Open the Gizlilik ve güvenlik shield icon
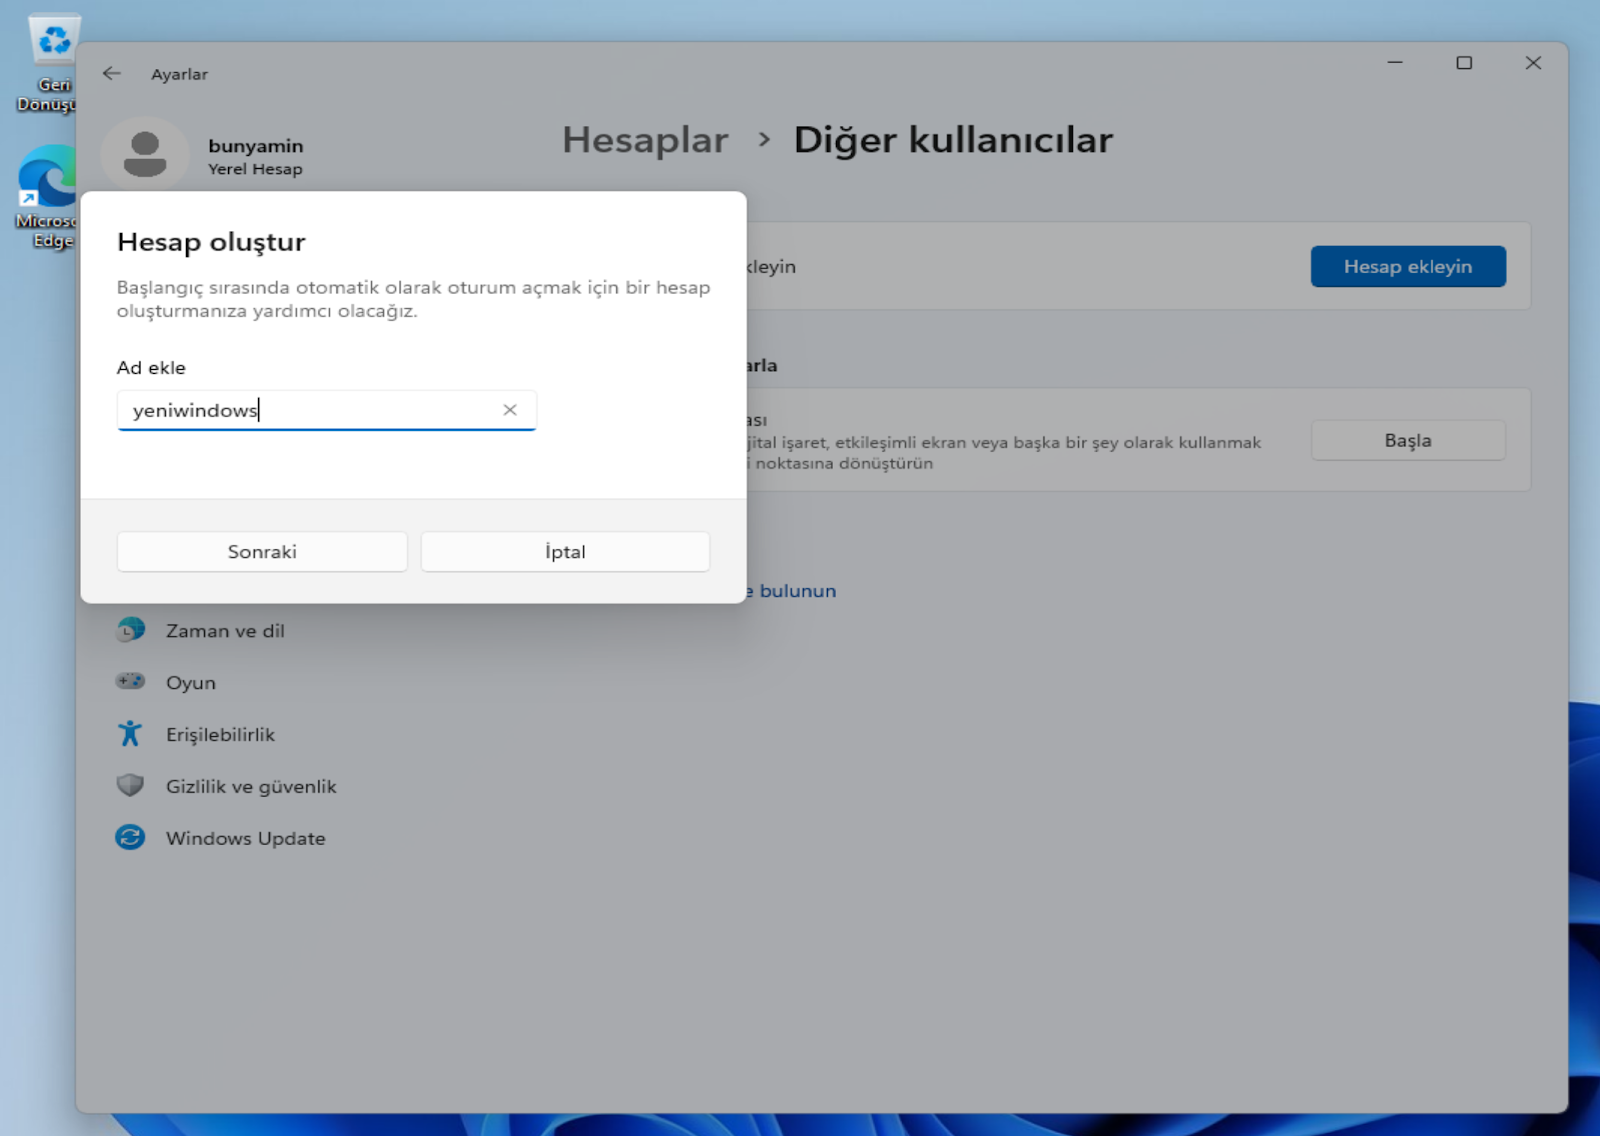The height and width of the screenshot is (1136, 1600). 130,786
